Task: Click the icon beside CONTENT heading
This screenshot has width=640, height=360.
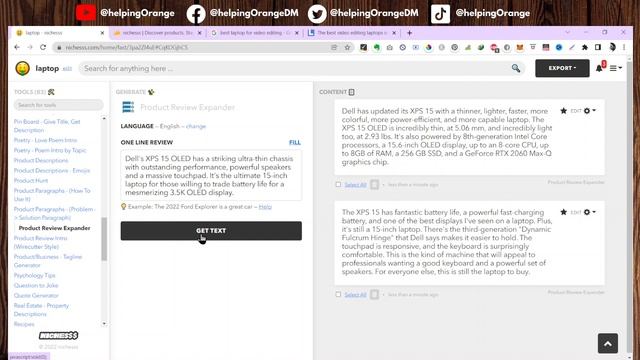Action: pyautogui.click(x=351, y=92)
